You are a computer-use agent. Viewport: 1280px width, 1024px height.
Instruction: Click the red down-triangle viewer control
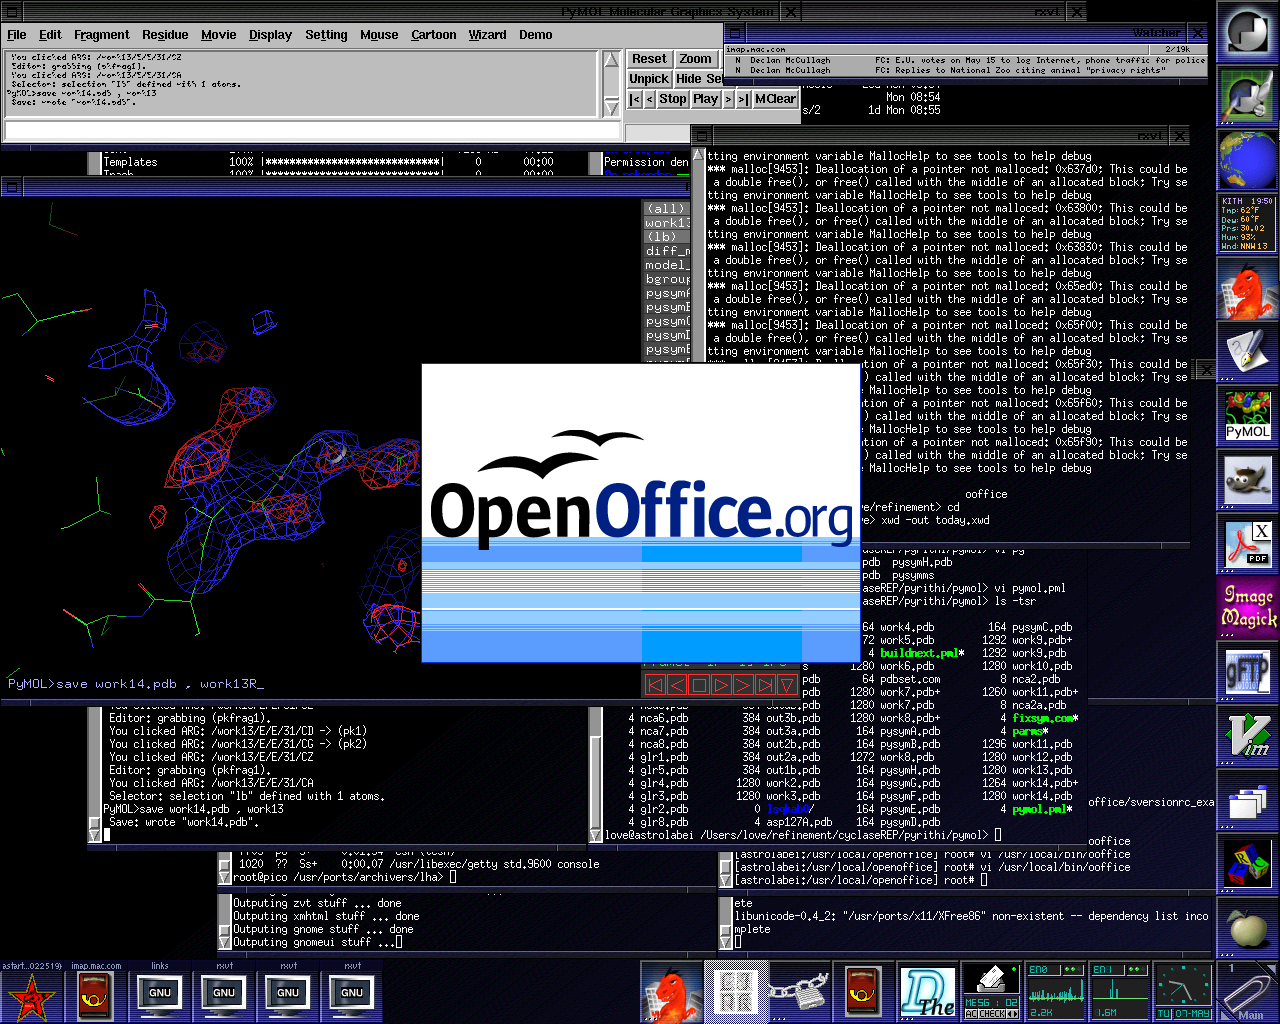pyautogui.click(x=787, y=685)
